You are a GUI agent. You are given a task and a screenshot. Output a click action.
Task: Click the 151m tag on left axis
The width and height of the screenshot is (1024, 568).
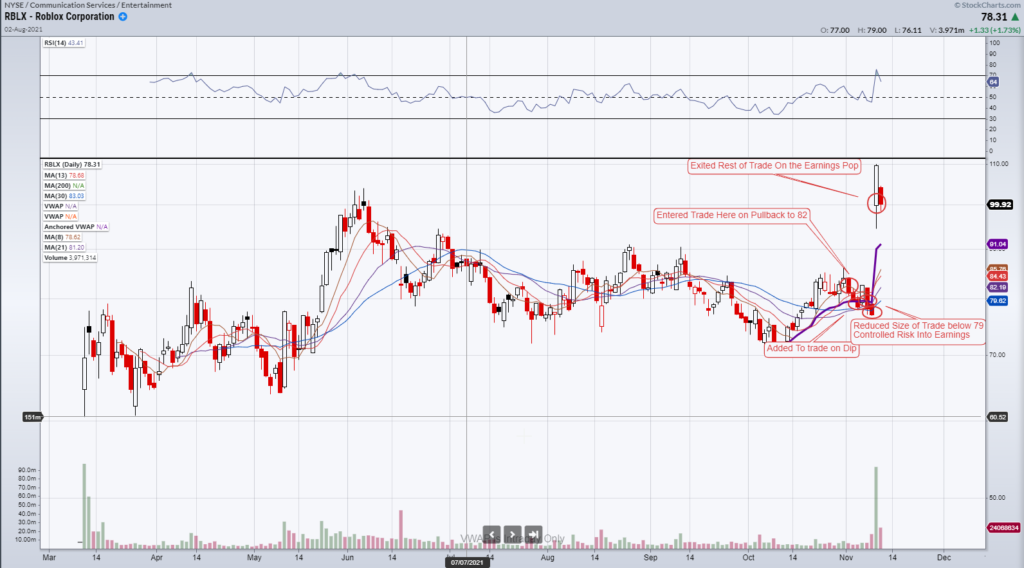tap(32, 417)
